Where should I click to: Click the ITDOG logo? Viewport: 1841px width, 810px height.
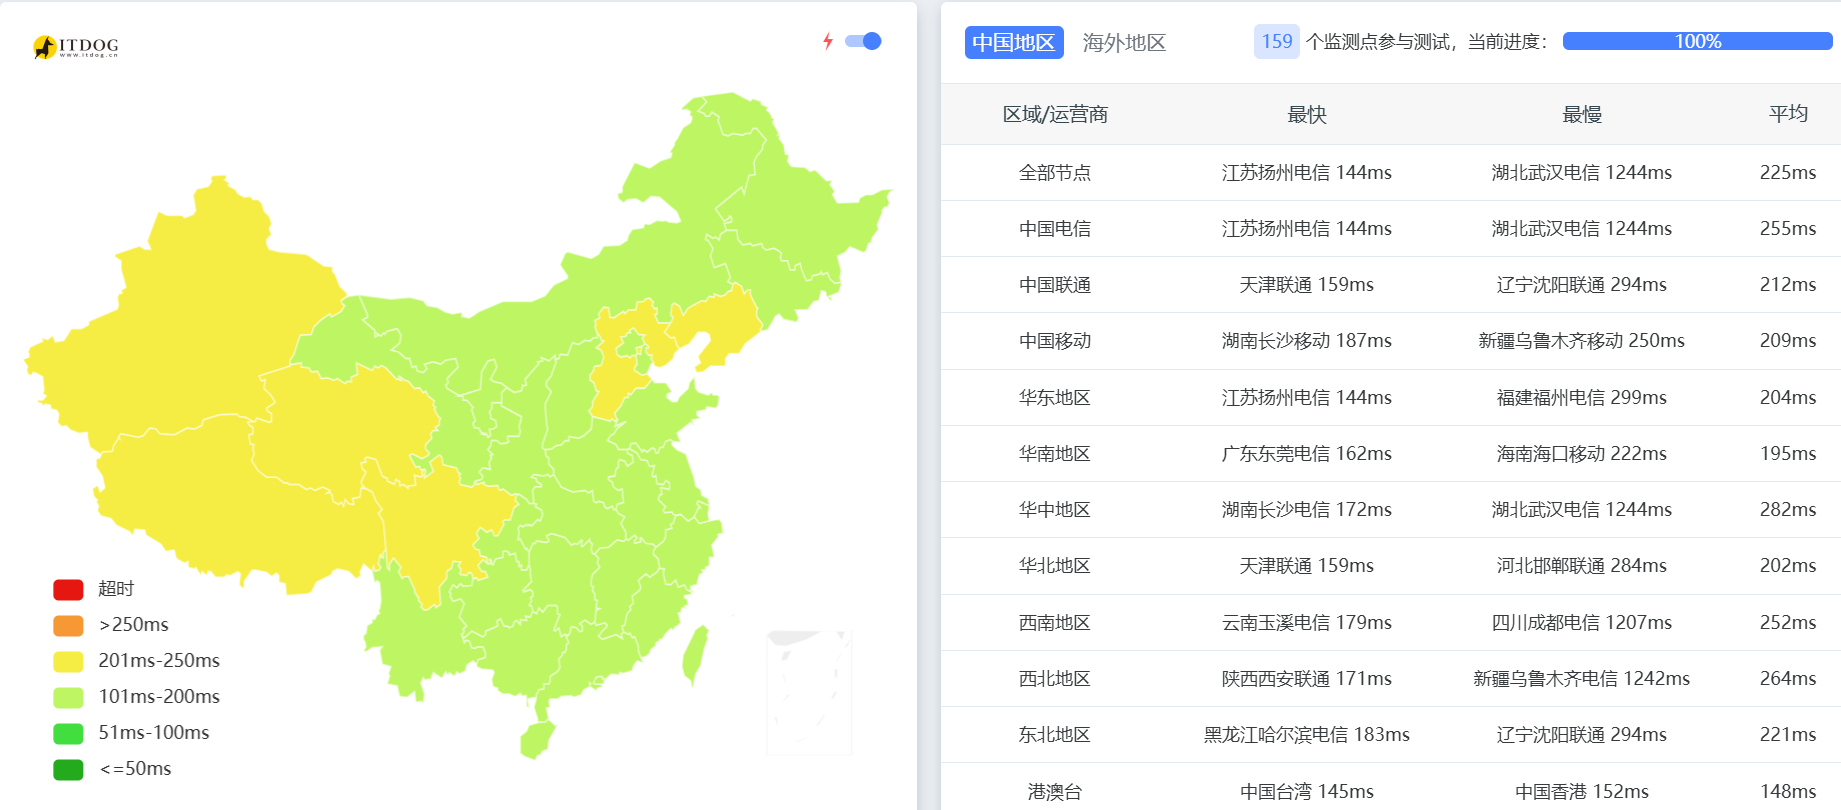coord(76,46)
